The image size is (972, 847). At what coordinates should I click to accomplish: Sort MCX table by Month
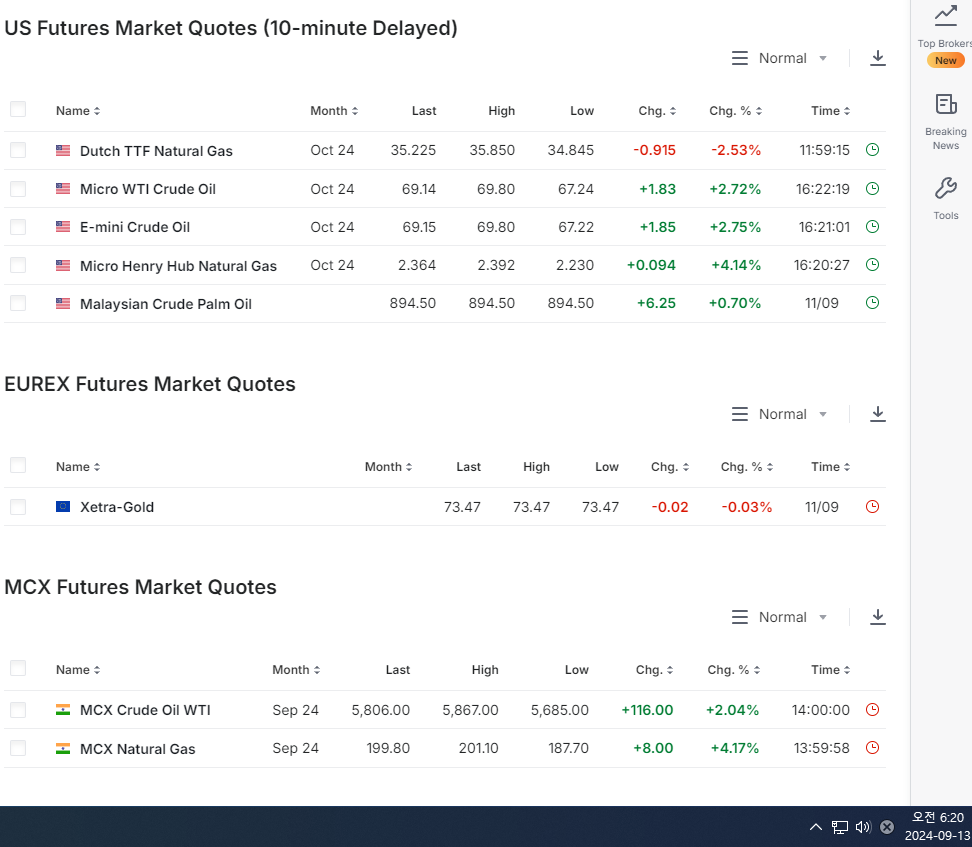point(296,670)
